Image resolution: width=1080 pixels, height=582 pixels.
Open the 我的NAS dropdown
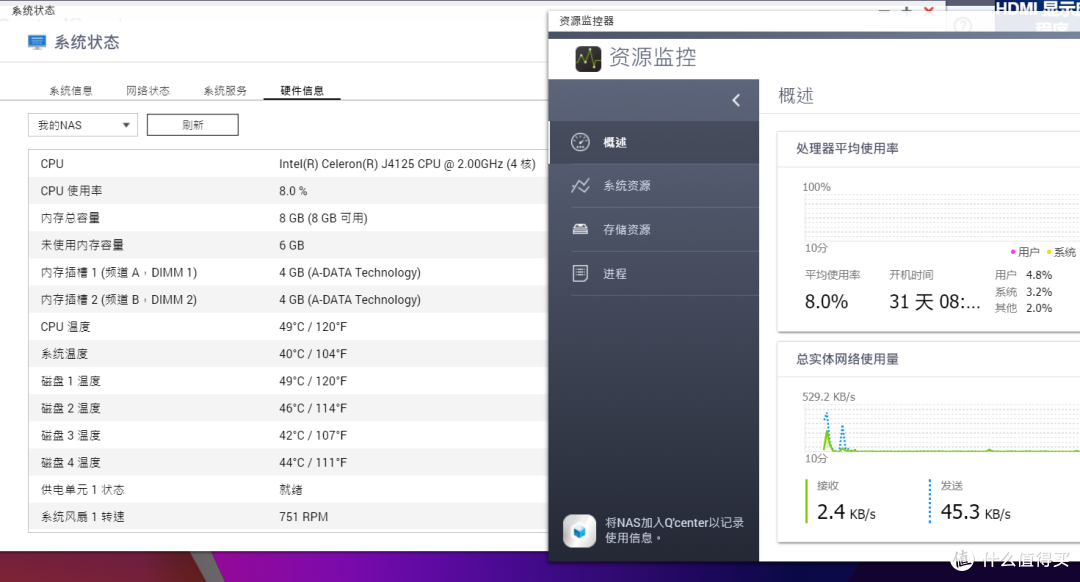[x=83, y=125]
